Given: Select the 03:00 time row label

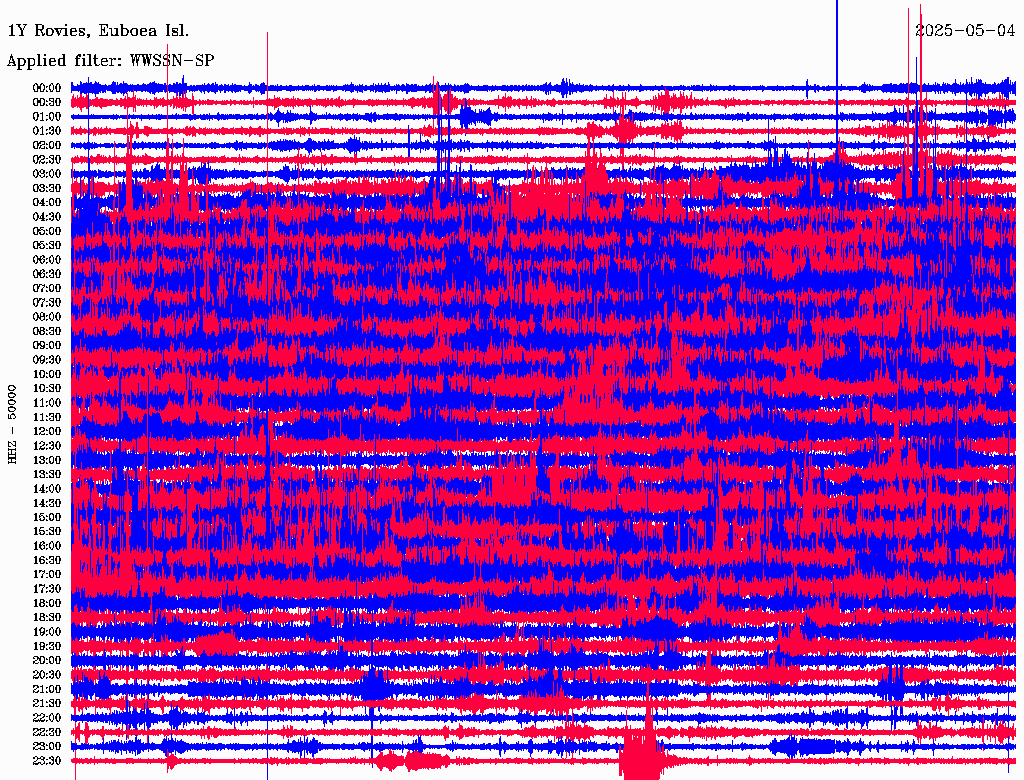Looking at the screenshot, I should [x=47, y=174].
